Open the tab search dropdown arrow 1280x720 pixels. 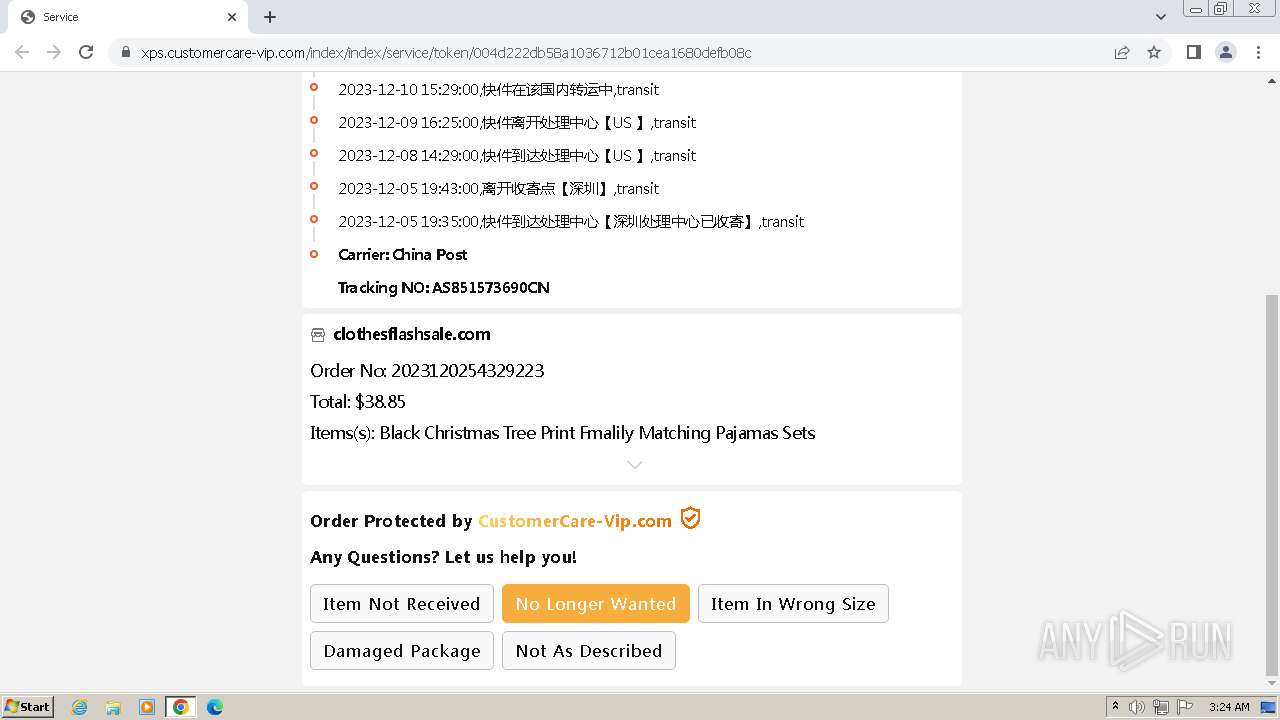(x=1160, y=17)
